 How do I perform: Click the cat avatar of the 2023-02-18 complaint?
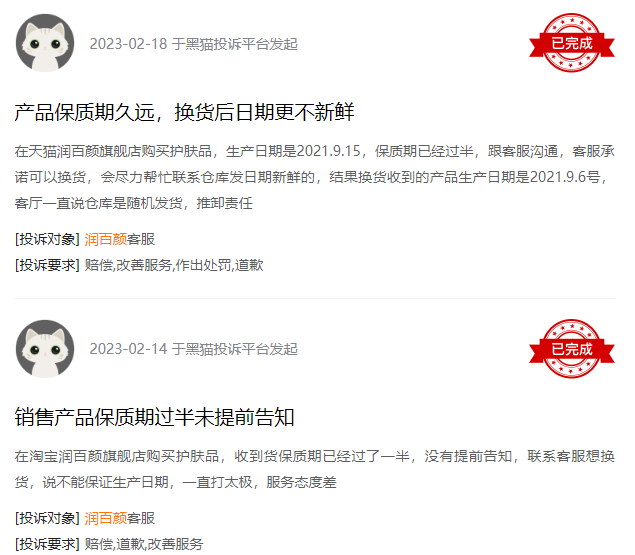(45, 43)
